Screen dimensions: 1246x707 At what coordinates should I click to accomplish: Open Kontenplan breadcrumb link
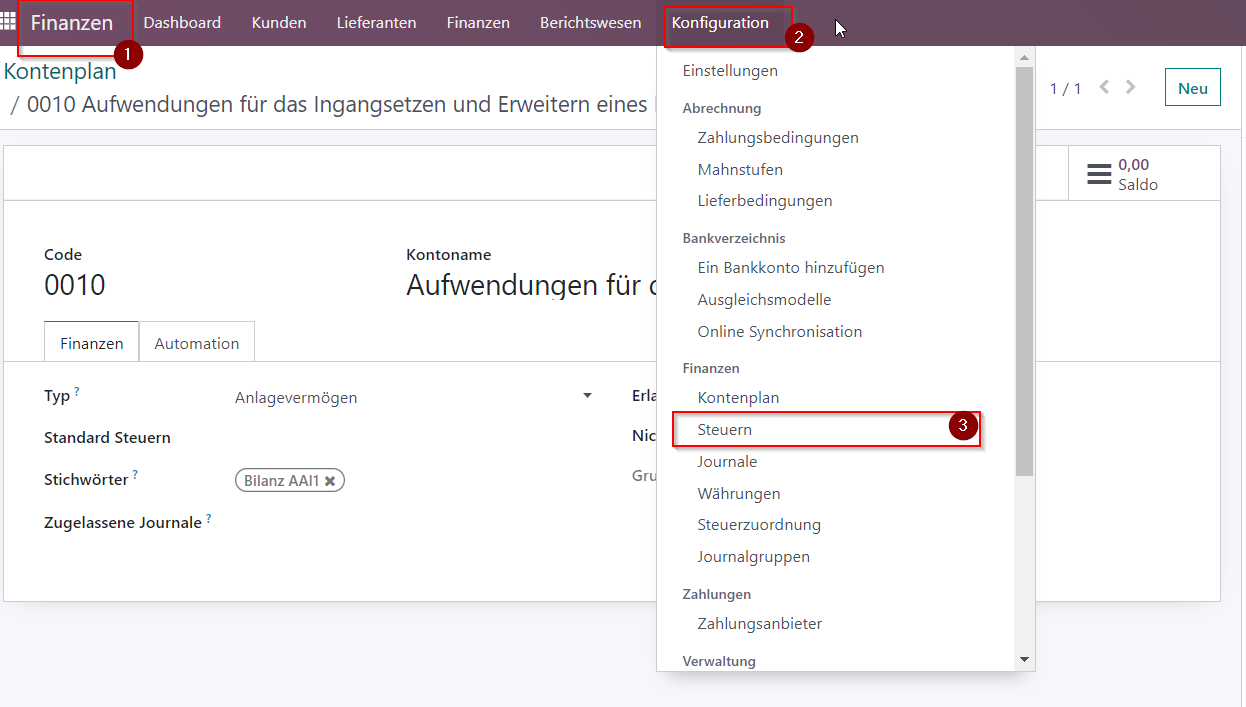tap(60, 72)
